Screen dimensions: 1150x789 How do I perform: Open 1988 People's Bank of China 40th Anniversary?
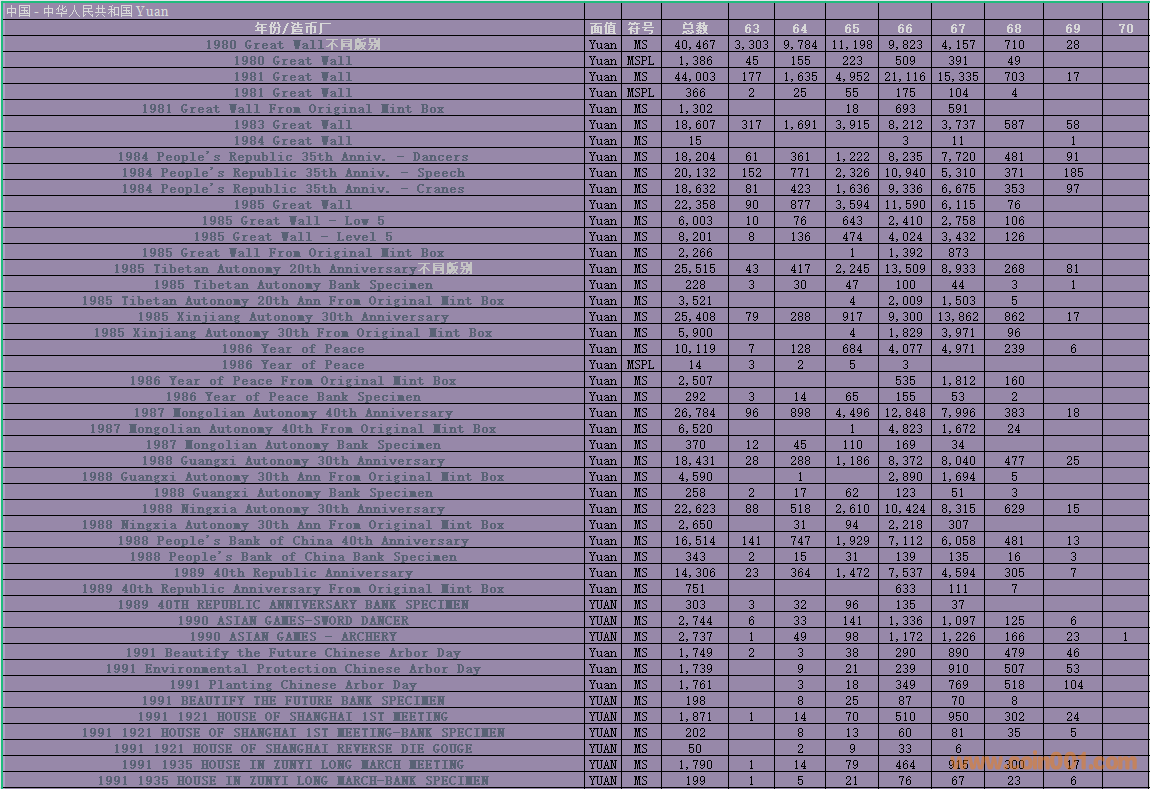pos(293,541)
